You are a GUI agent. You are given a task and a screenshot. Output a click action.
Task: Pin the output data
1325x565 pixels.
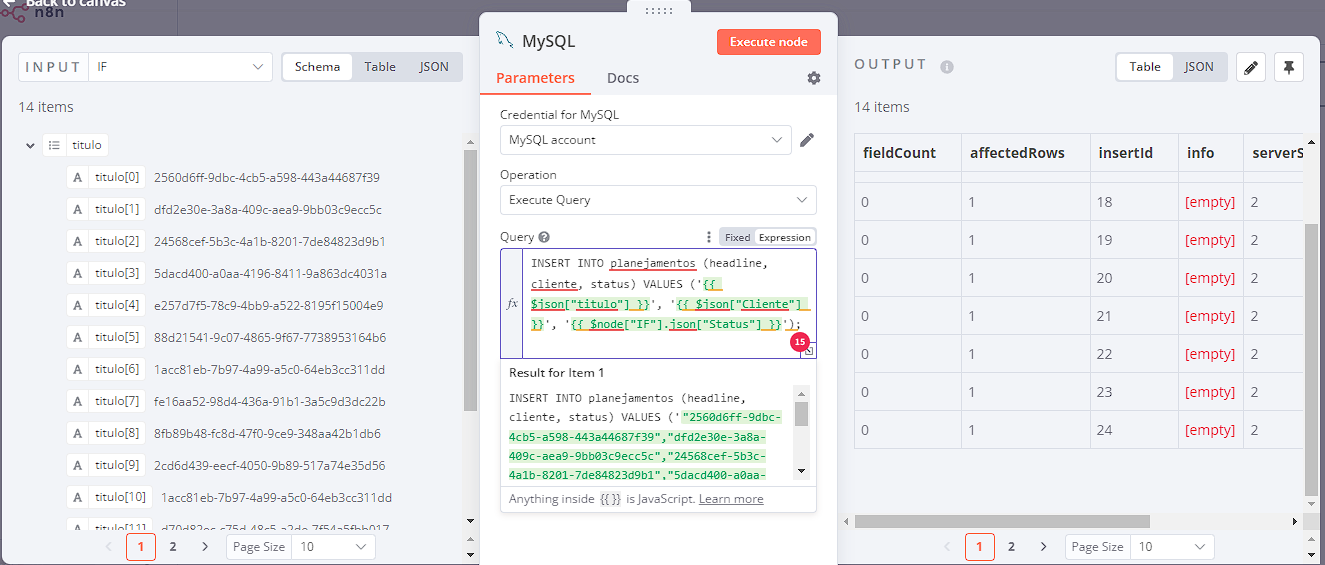point(1289,67)
